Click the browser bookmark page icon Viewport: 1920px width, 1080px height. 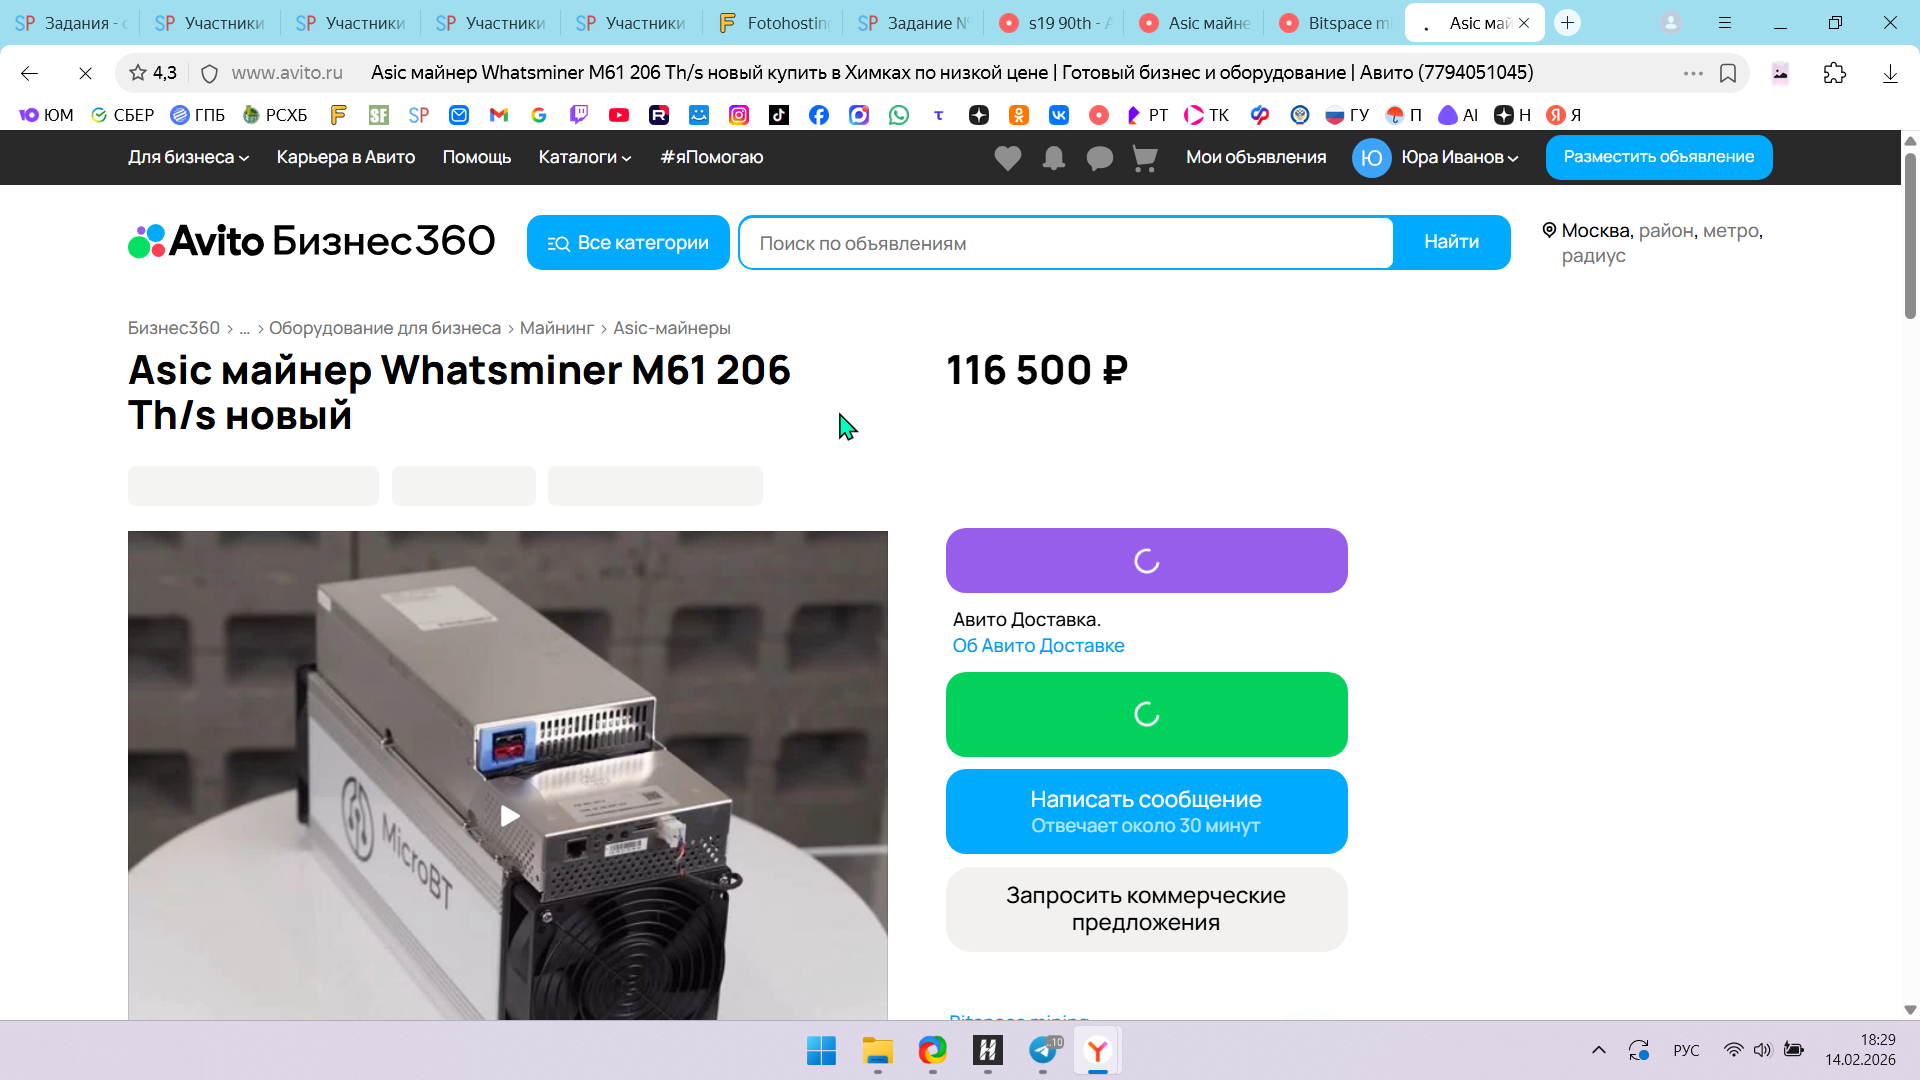click(1728, 73)
